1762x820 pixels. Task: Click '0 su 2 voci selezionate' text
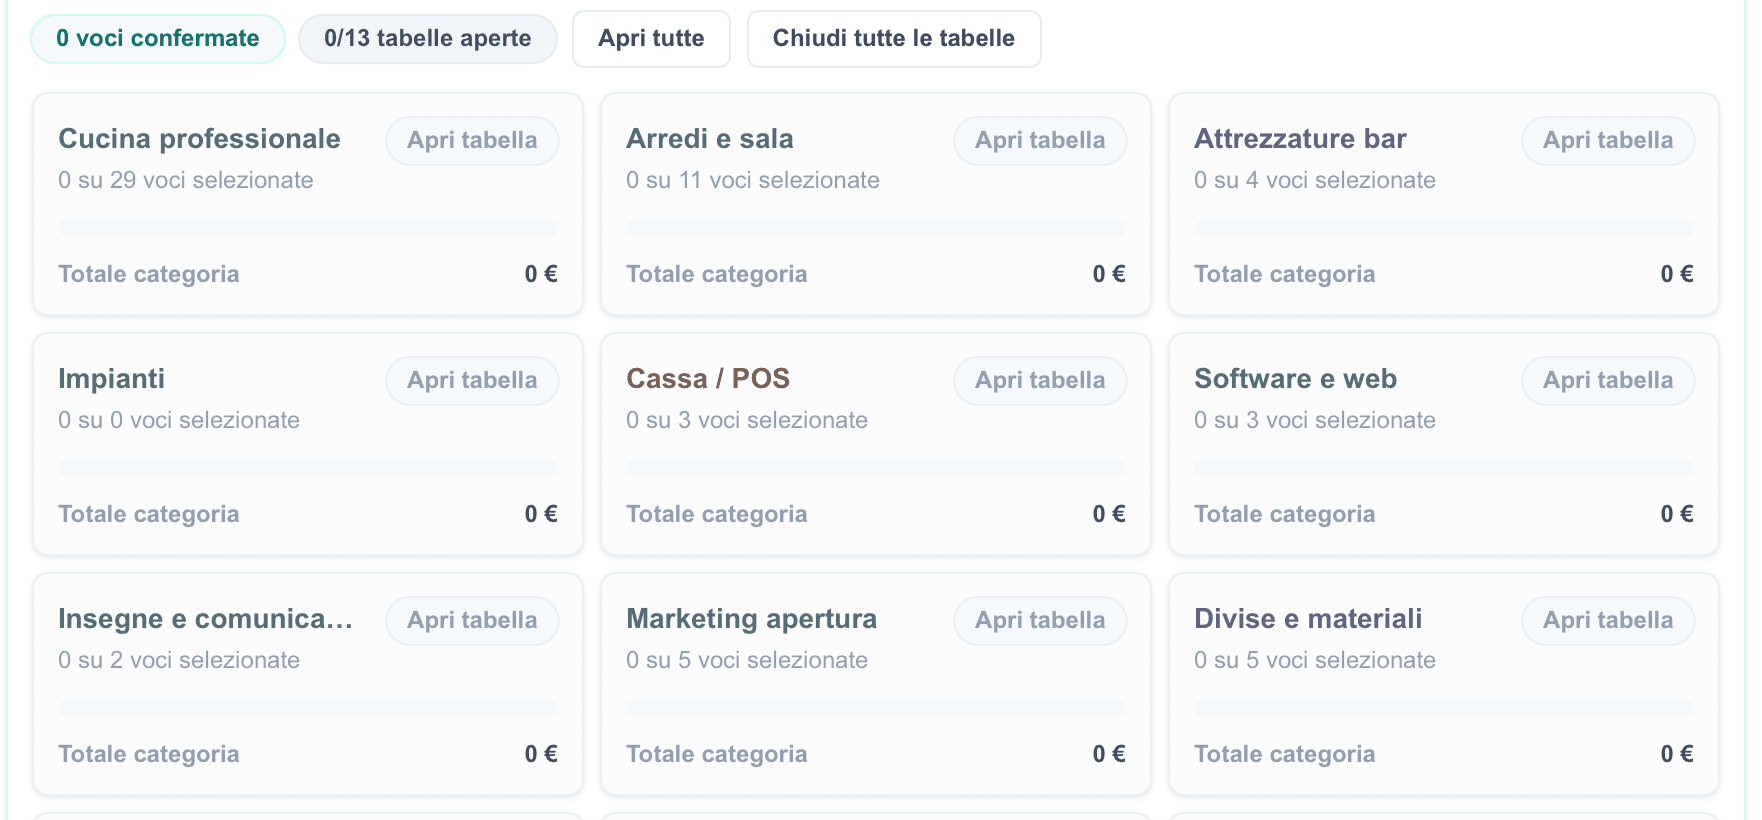(x=179, y=661)
